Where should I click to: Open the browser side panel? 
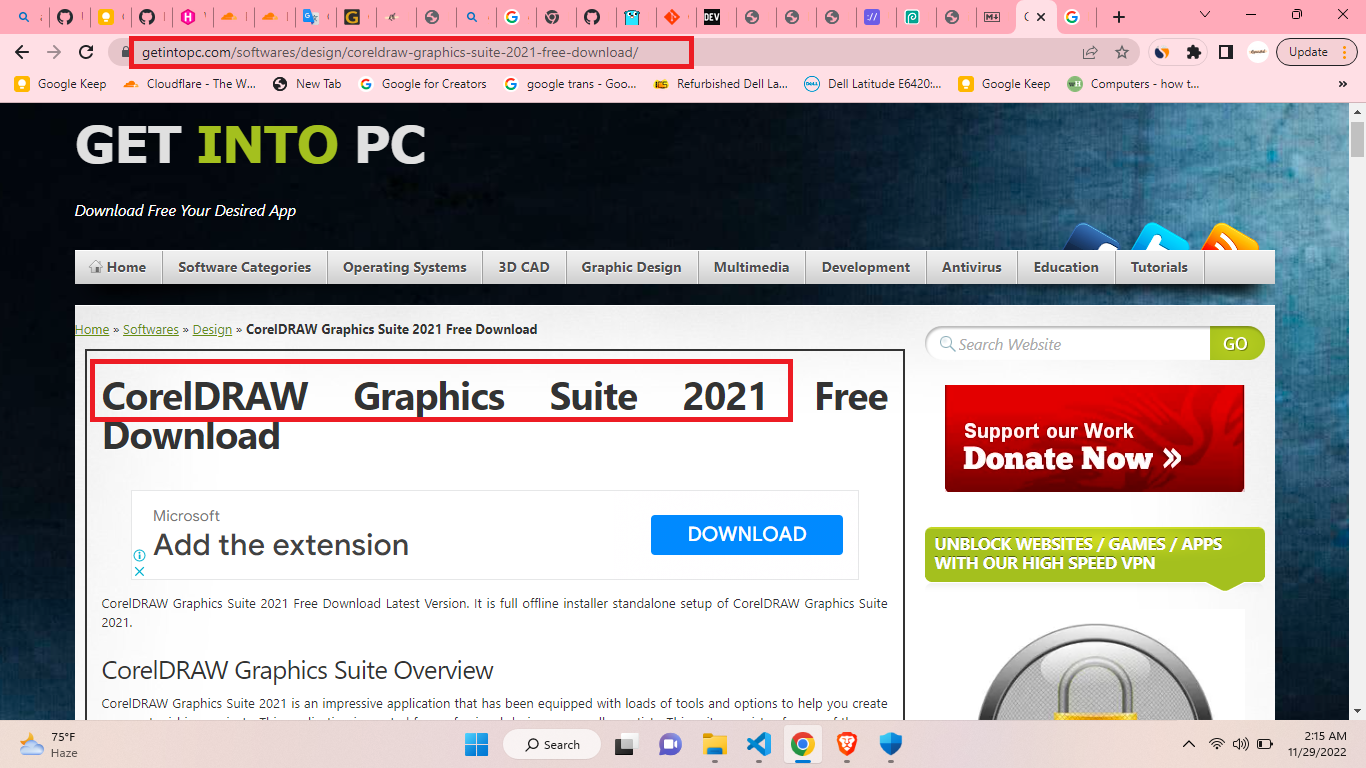point(1225,52)
